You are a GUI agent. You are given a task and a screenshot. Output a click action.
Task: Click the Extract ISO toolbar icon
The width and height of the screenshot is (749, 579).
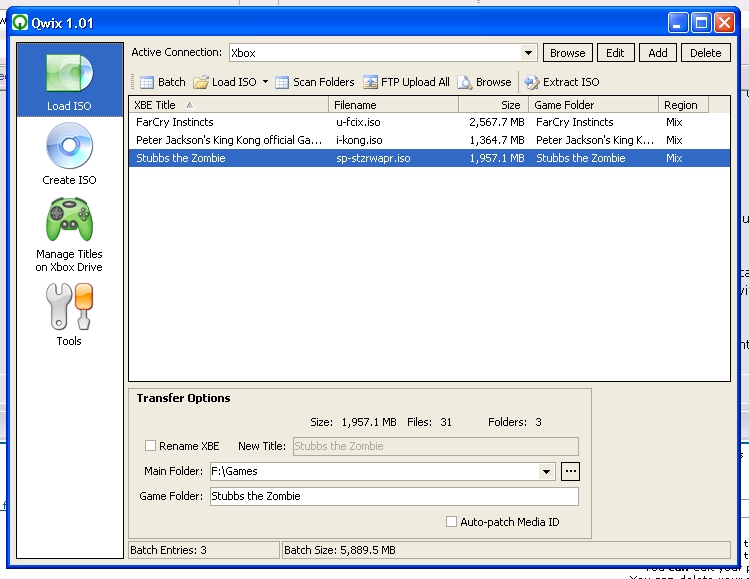(x=532, y=82)
